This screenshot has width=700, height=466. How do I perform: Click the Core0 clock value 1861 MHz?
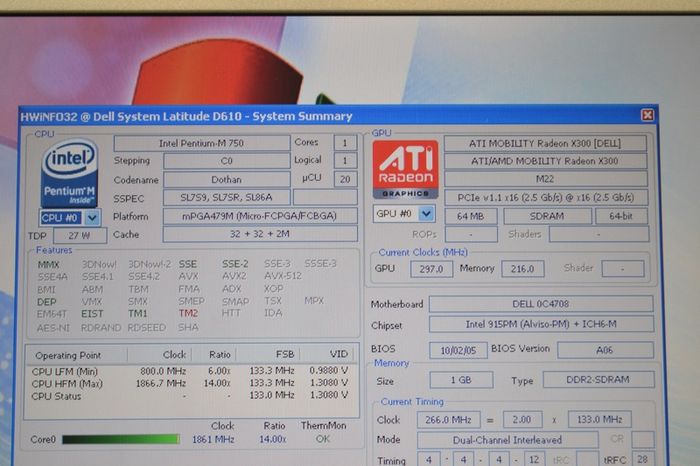click(213, 439)
